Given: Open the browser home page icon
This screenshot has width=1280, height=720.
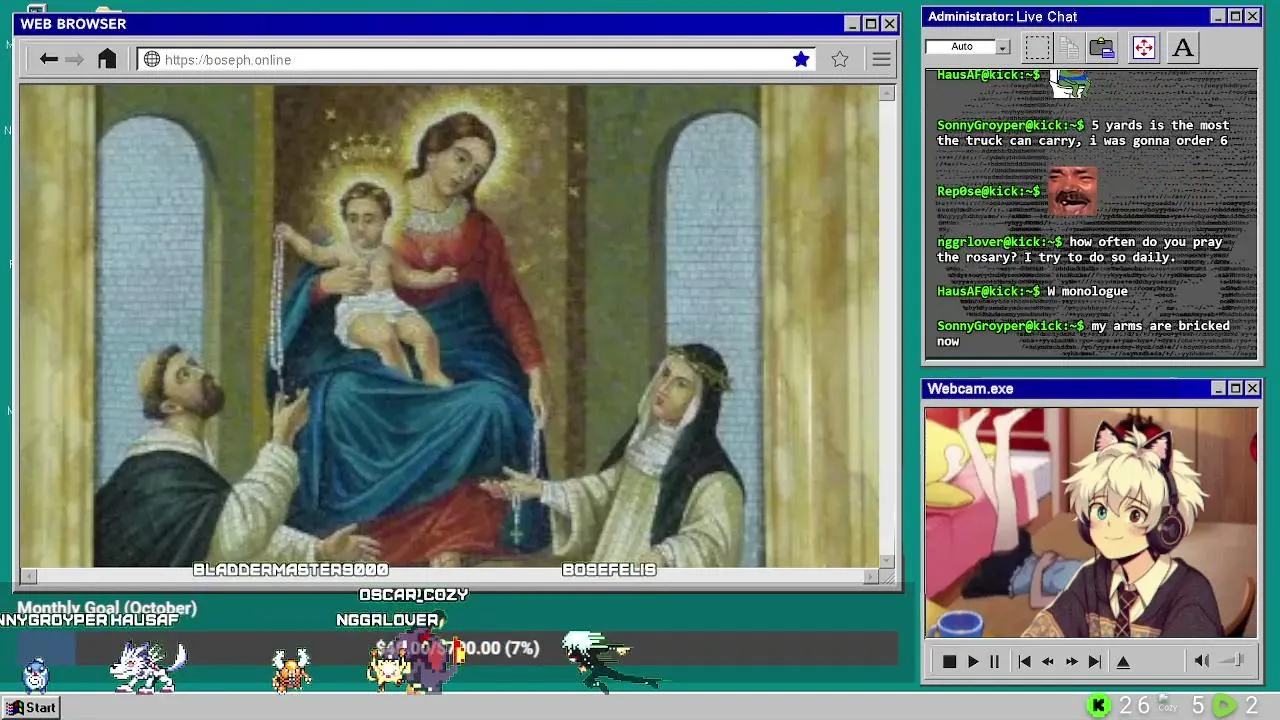Looking at the screenshot, I should pos(107,59).
